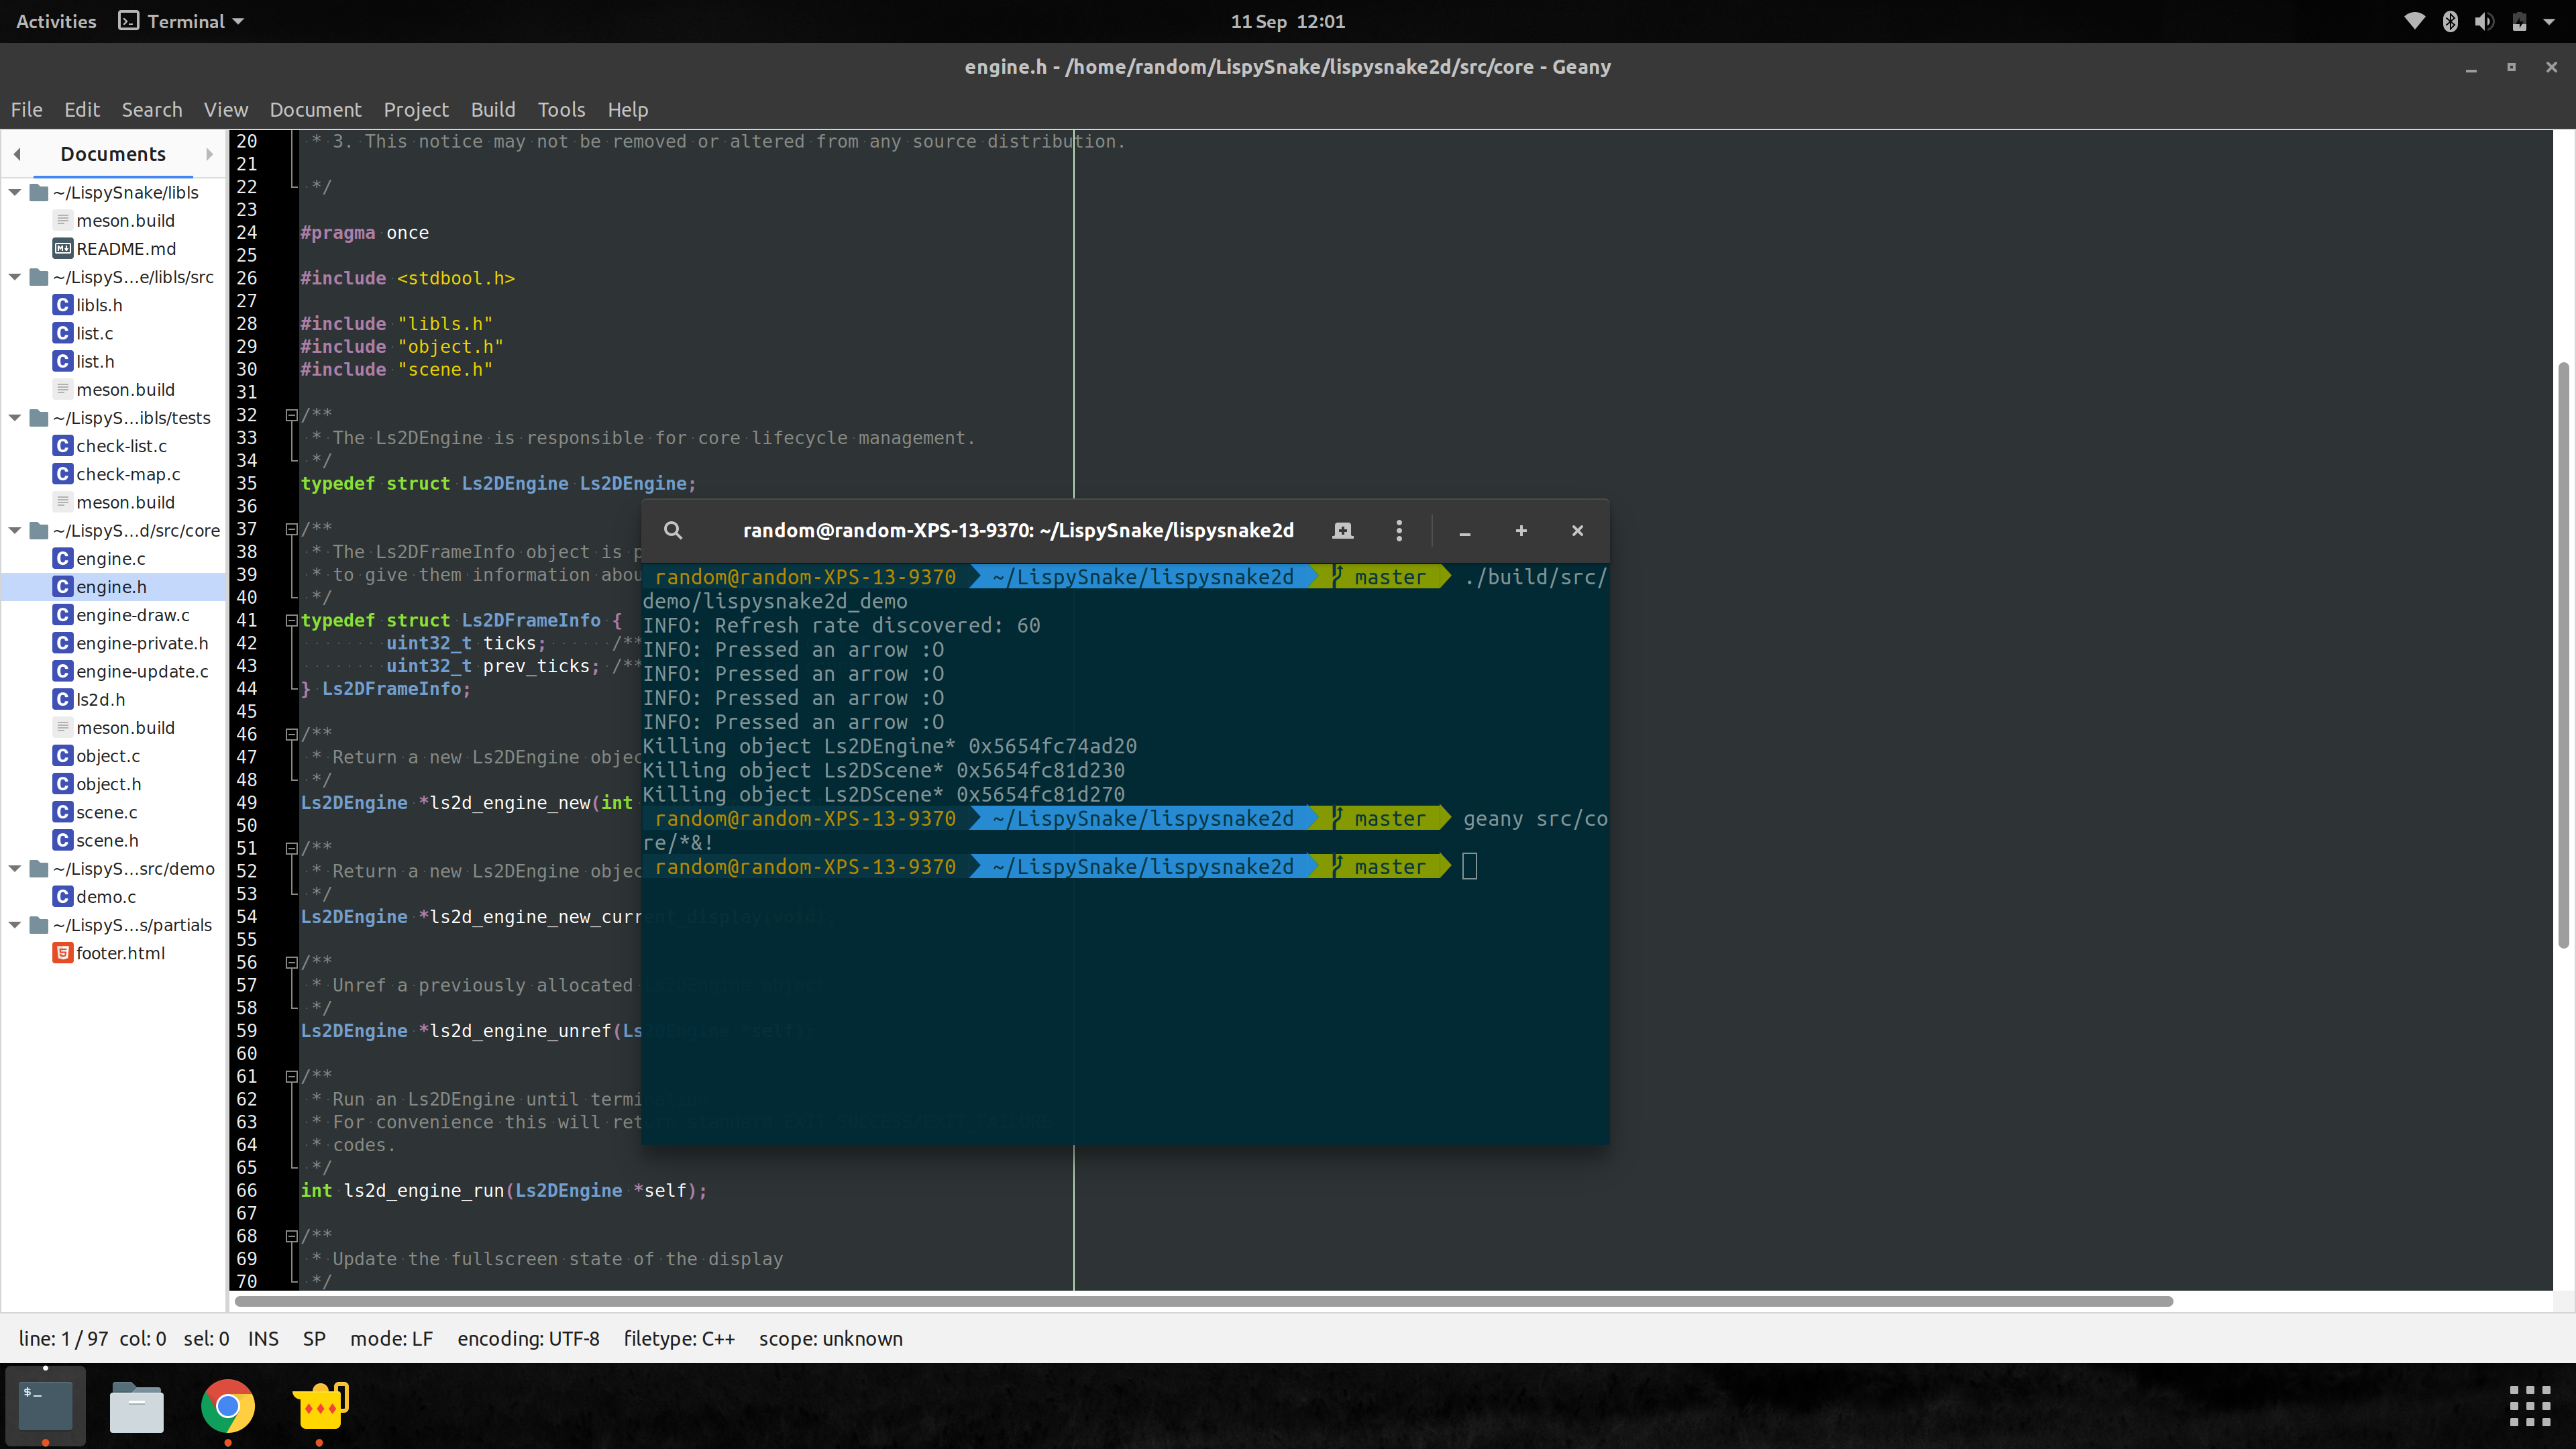
Task: Open Geany from the dock
Action: pos(320,1407)
